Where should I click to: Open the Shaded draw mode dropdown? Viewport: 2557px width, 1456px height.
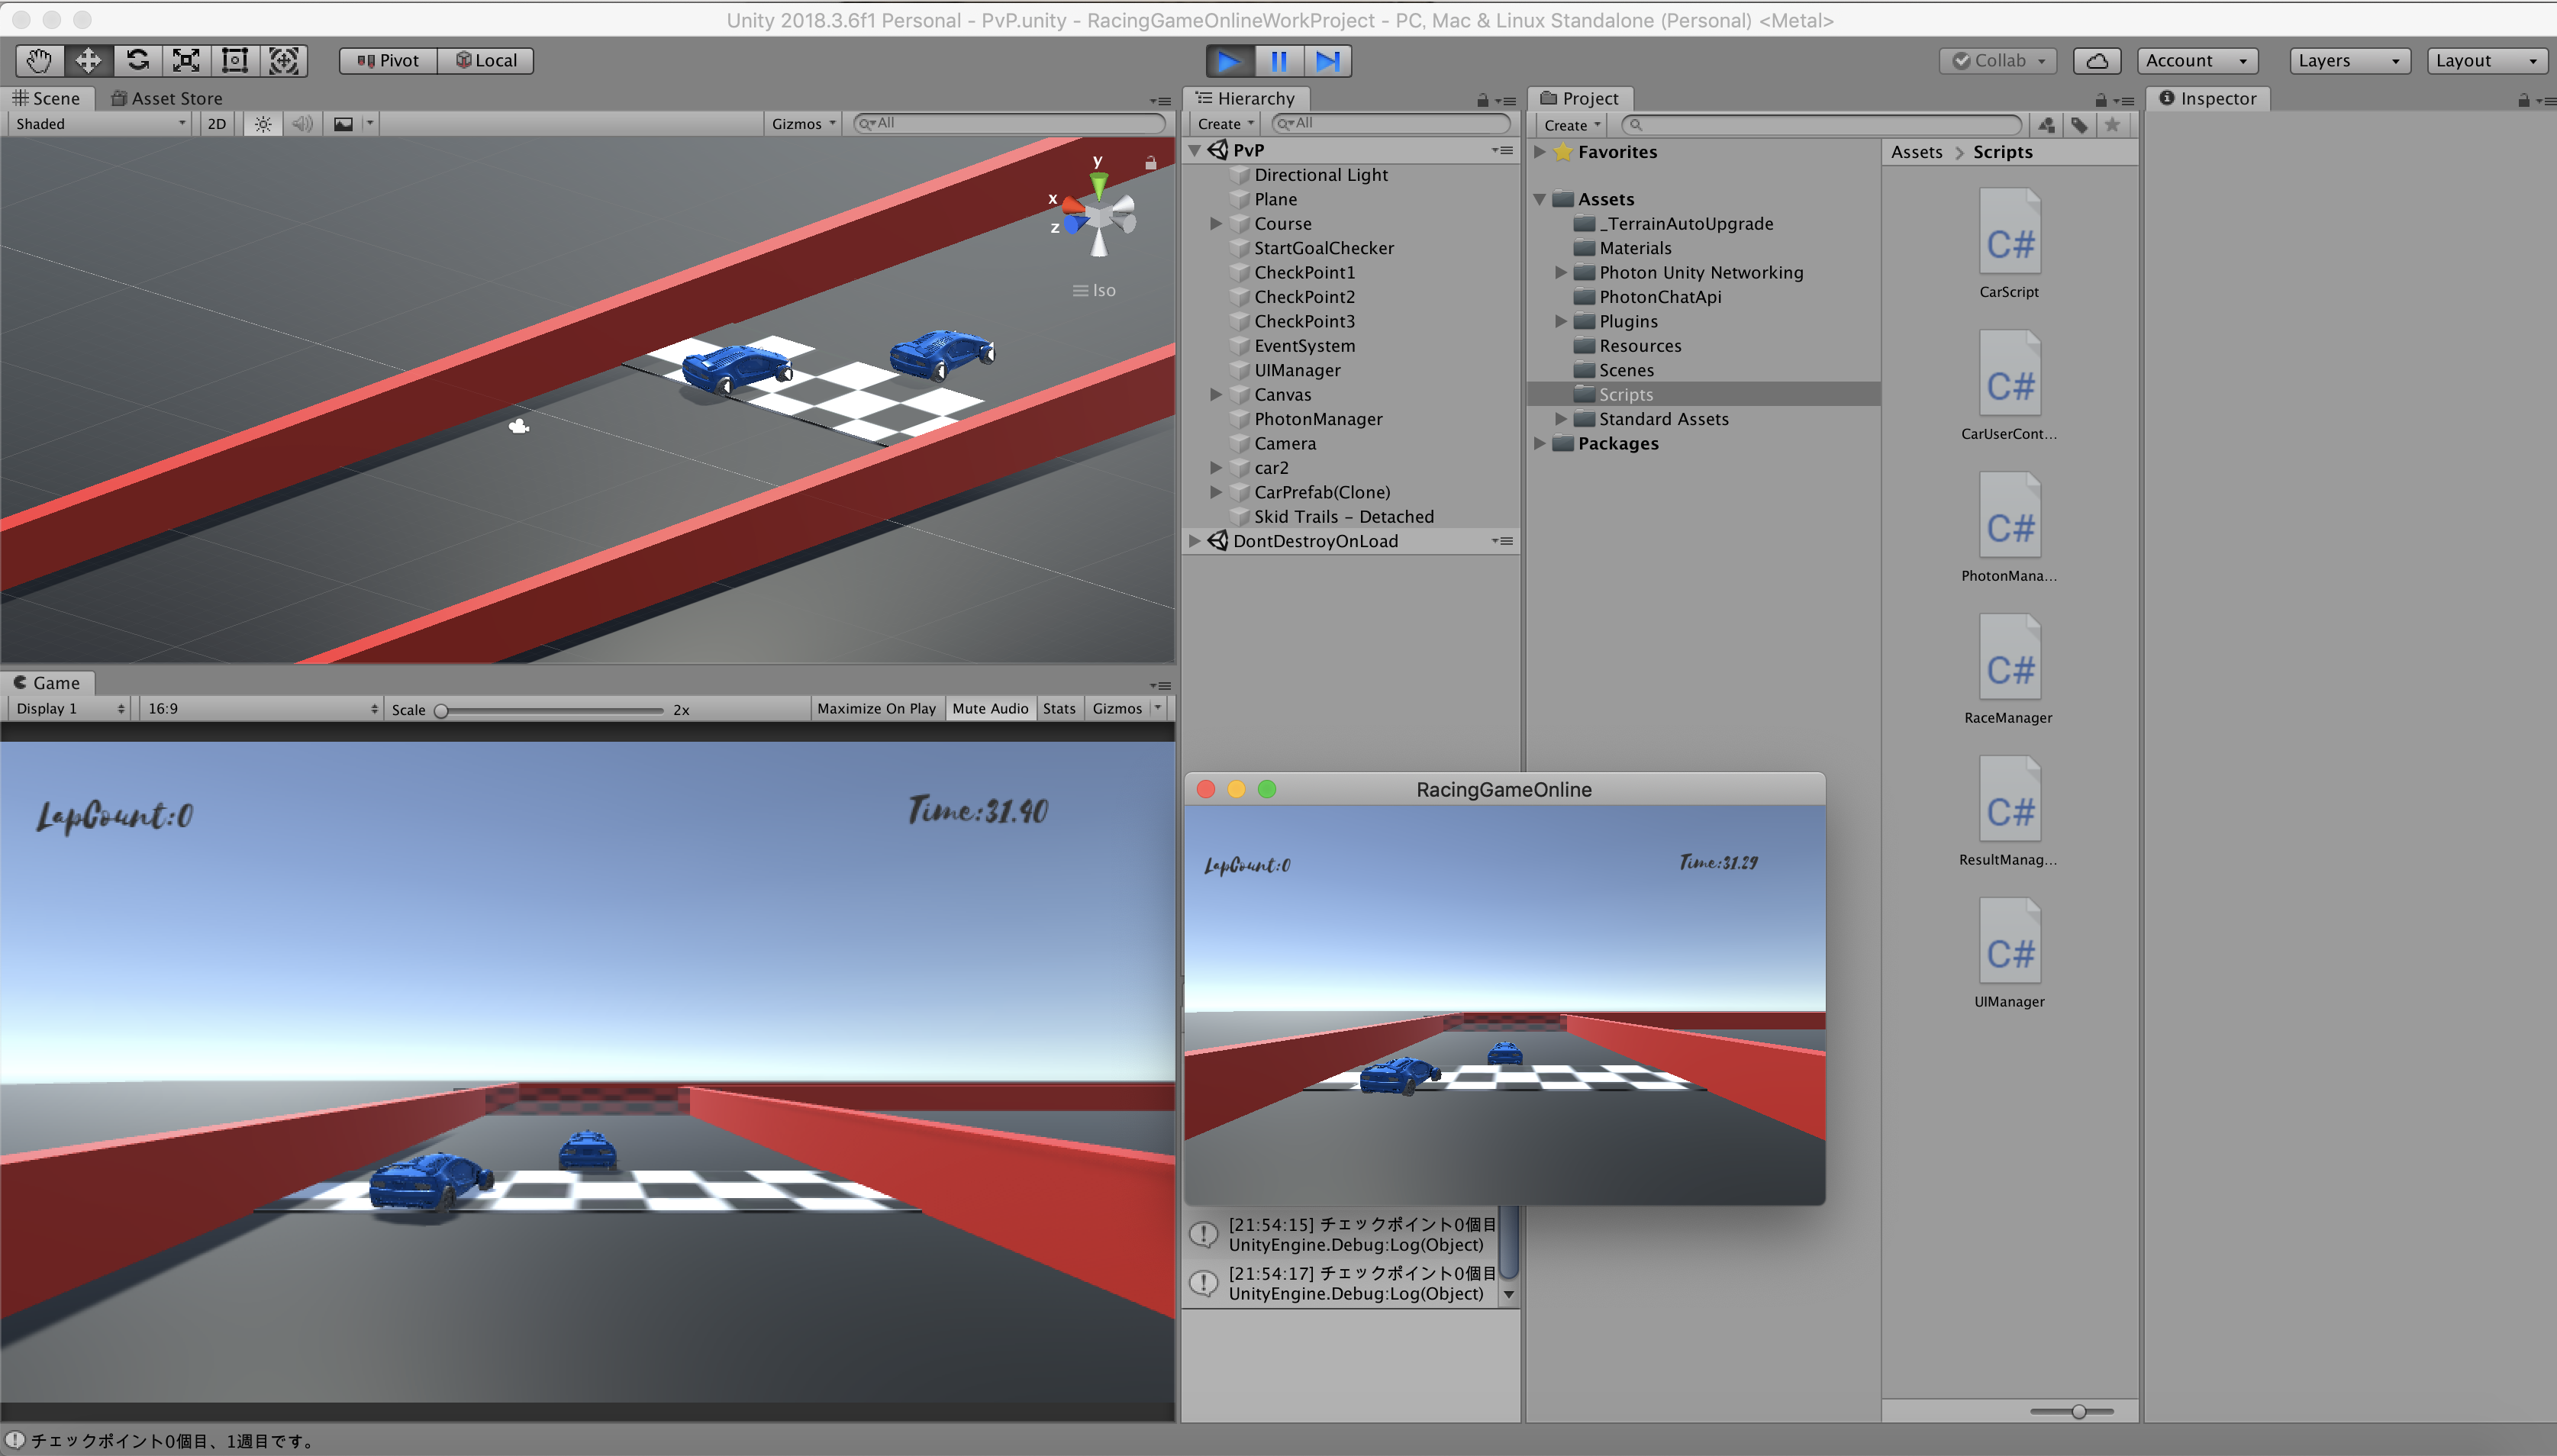(x=100, y=124)
